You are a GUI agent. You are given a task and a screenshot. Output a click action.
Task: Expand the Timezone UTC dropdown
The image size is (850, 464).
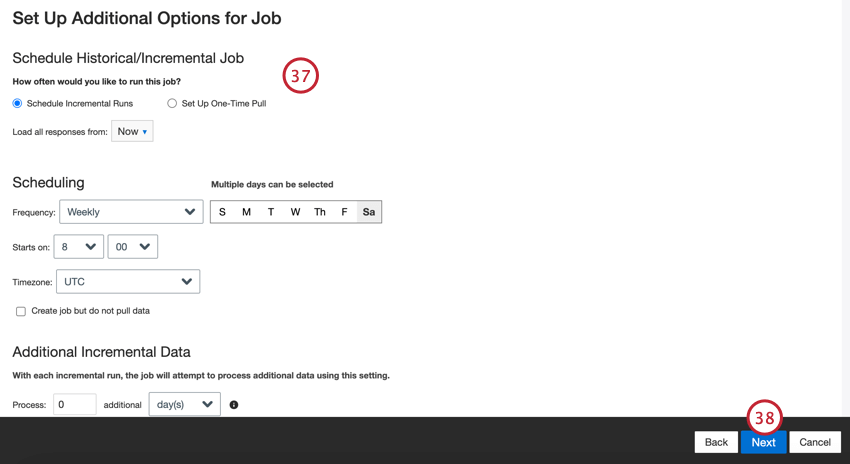(128, 281)
